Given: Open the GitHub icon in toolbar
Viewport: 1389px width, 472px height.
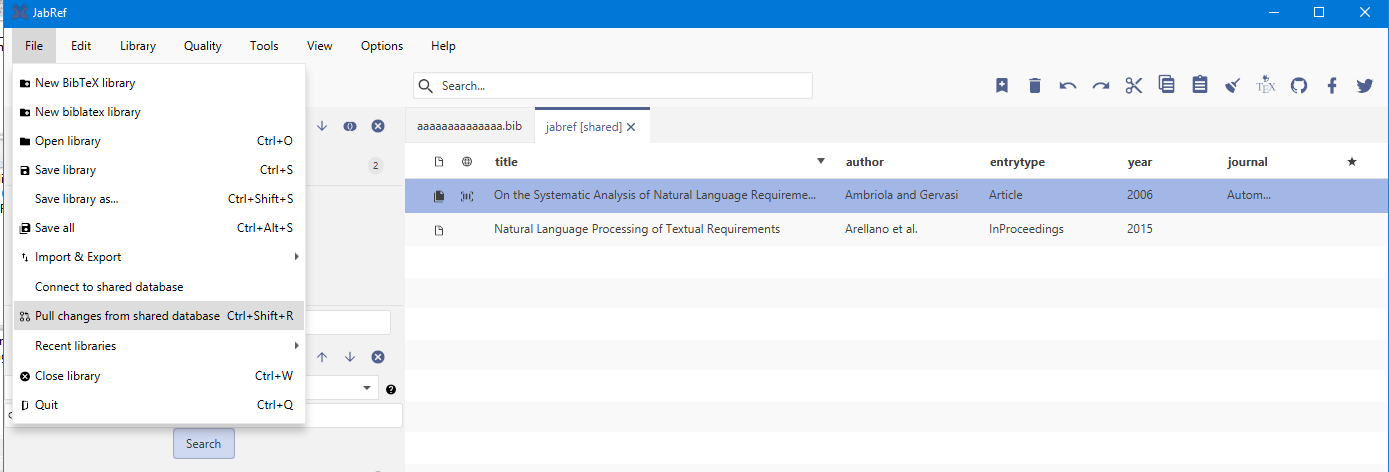Looking at the screenshot, I should (x=1299, y=86).
